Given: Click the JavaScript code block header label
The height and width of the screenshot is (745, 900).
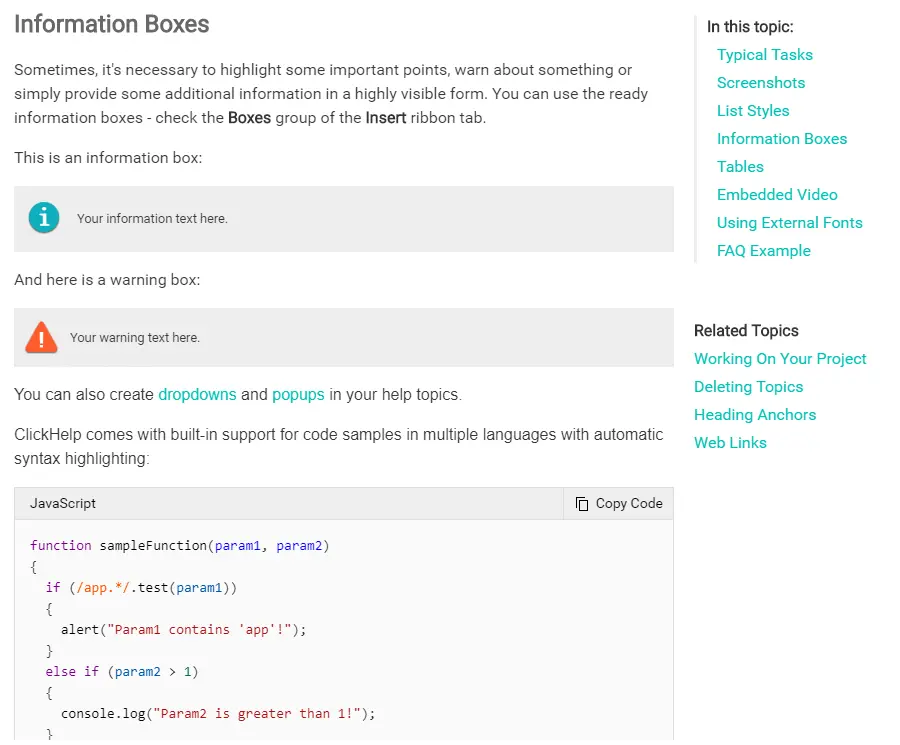Looking at the screenshot, I should click(x=63, y=503).
